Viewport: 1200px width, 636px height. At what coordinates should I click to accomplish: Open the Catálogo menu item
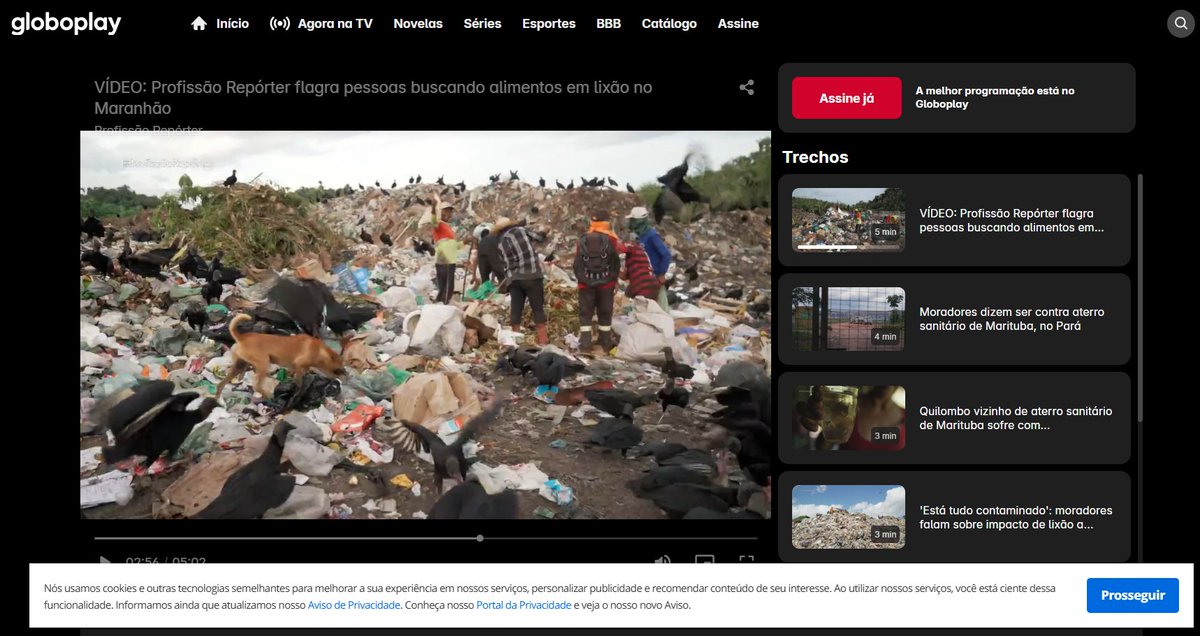pyautogui.click(x=669, y=23)
